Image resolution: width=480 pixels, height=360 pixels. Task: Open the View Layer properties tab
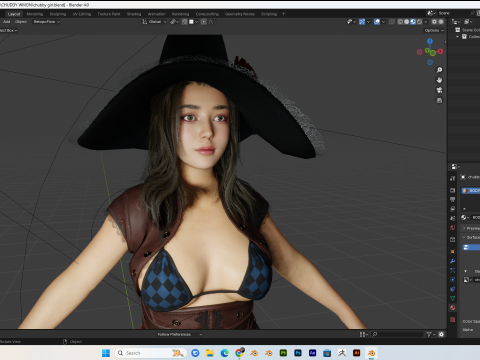452,209
